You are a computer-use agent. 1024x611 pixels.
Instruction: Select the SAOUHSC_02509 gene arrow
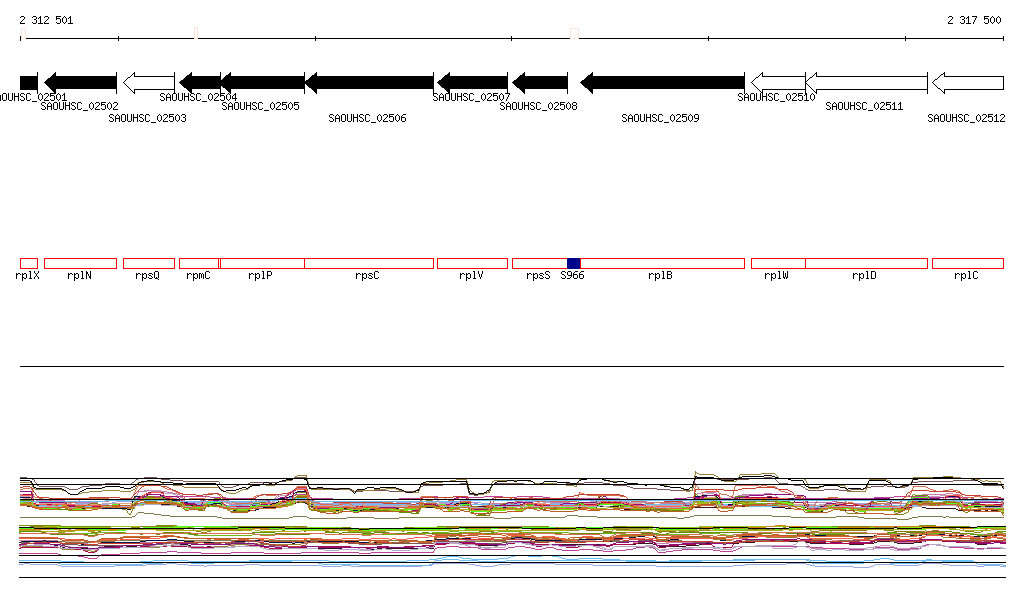coord(662,83)
